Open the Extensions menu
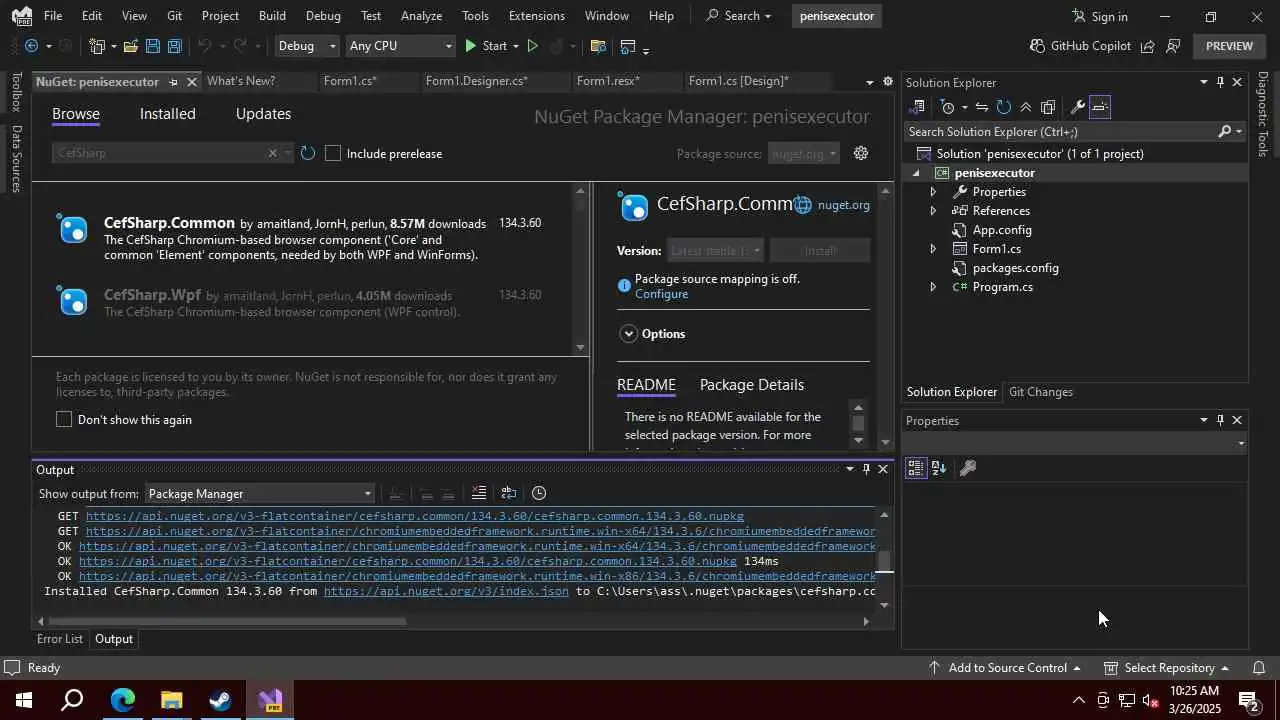This screenshot has width=1280, height=720. 536,16
